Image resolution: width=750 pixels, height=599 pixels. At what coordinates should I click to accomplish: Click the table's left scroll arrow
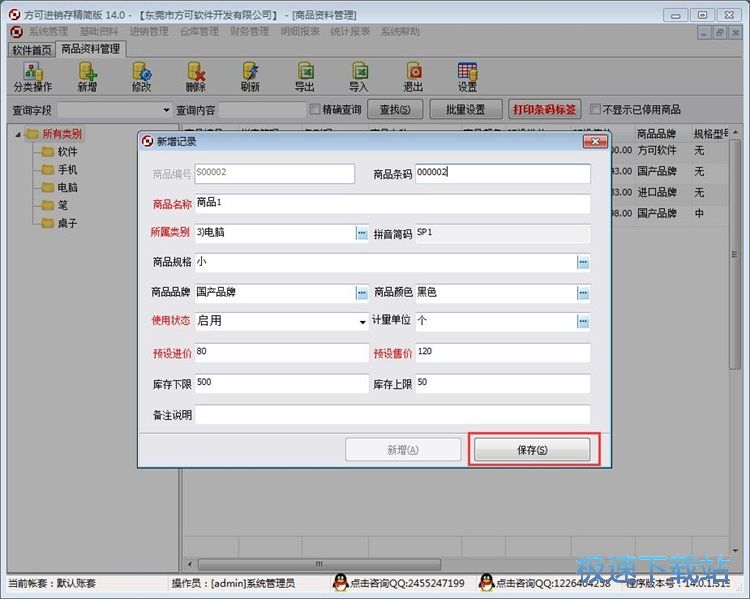coord(190,564)
